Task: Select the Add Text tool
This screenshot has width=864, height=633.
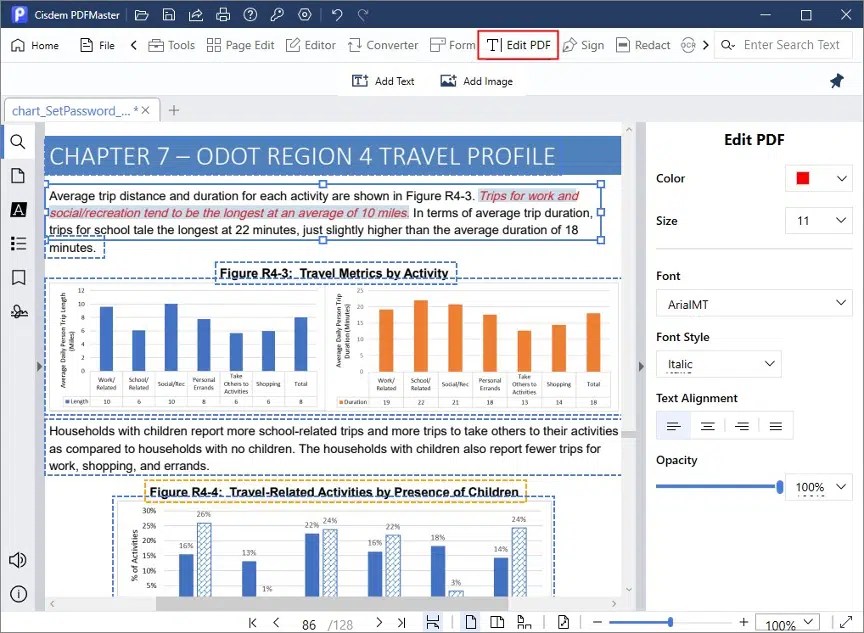Action: [383, 80]
